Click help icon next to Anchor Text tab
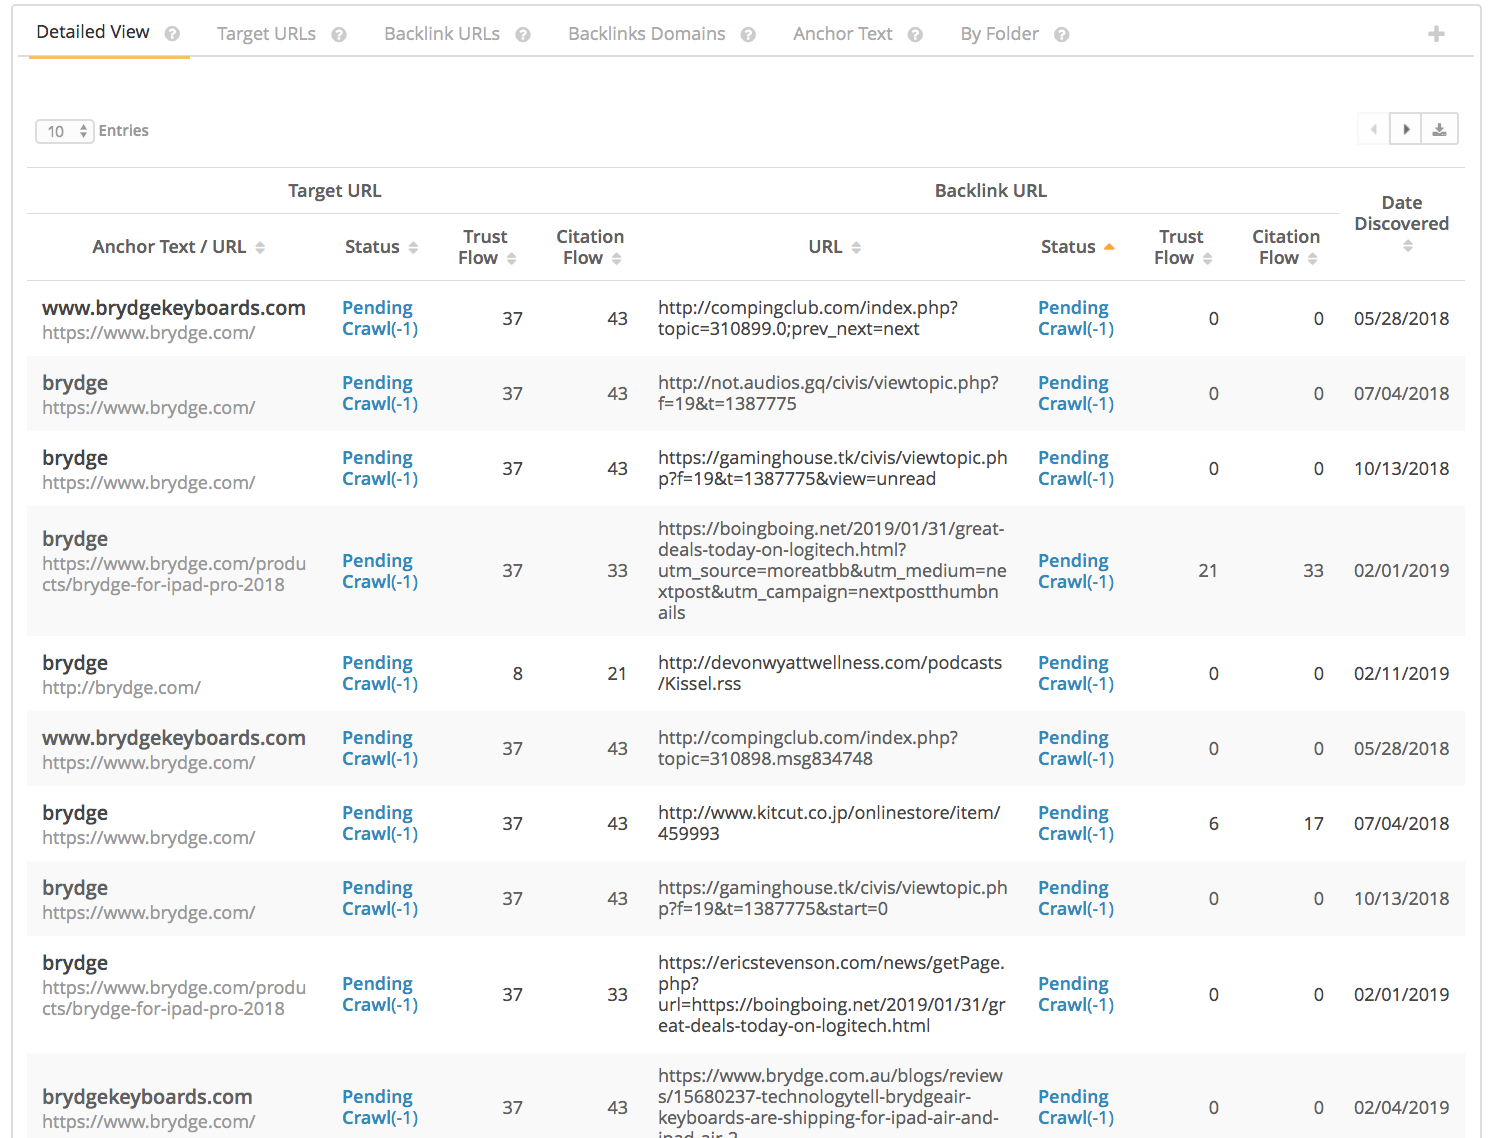 click(x=915, y=35)
